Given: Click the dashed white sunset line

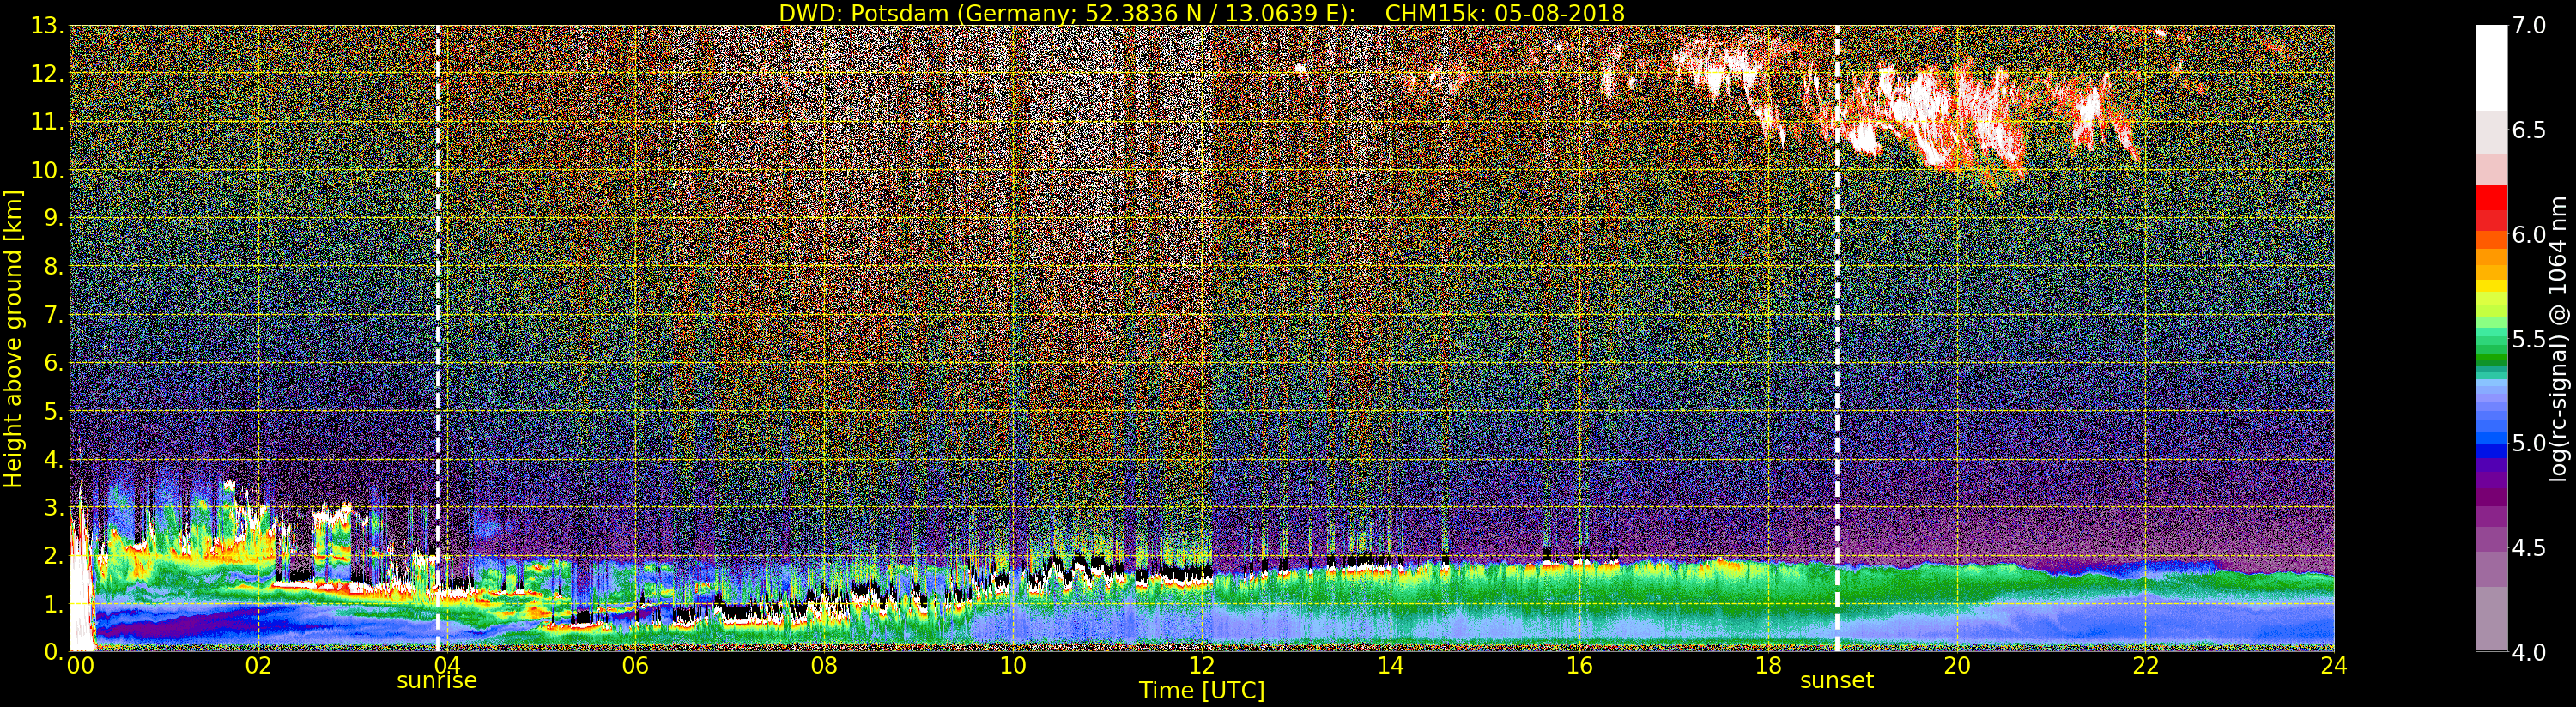Looking at the screenshot, I should [1837, 339].
